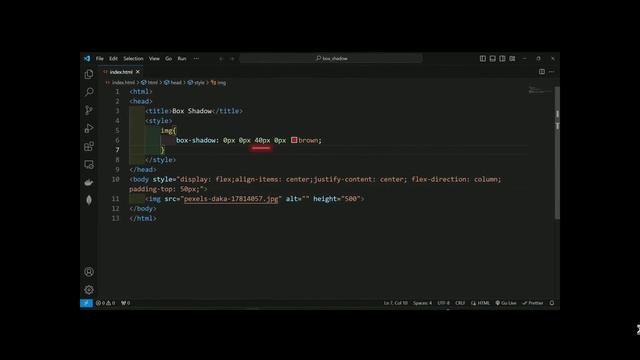Click the remote window indicator in status bar

tap(86, 303)
